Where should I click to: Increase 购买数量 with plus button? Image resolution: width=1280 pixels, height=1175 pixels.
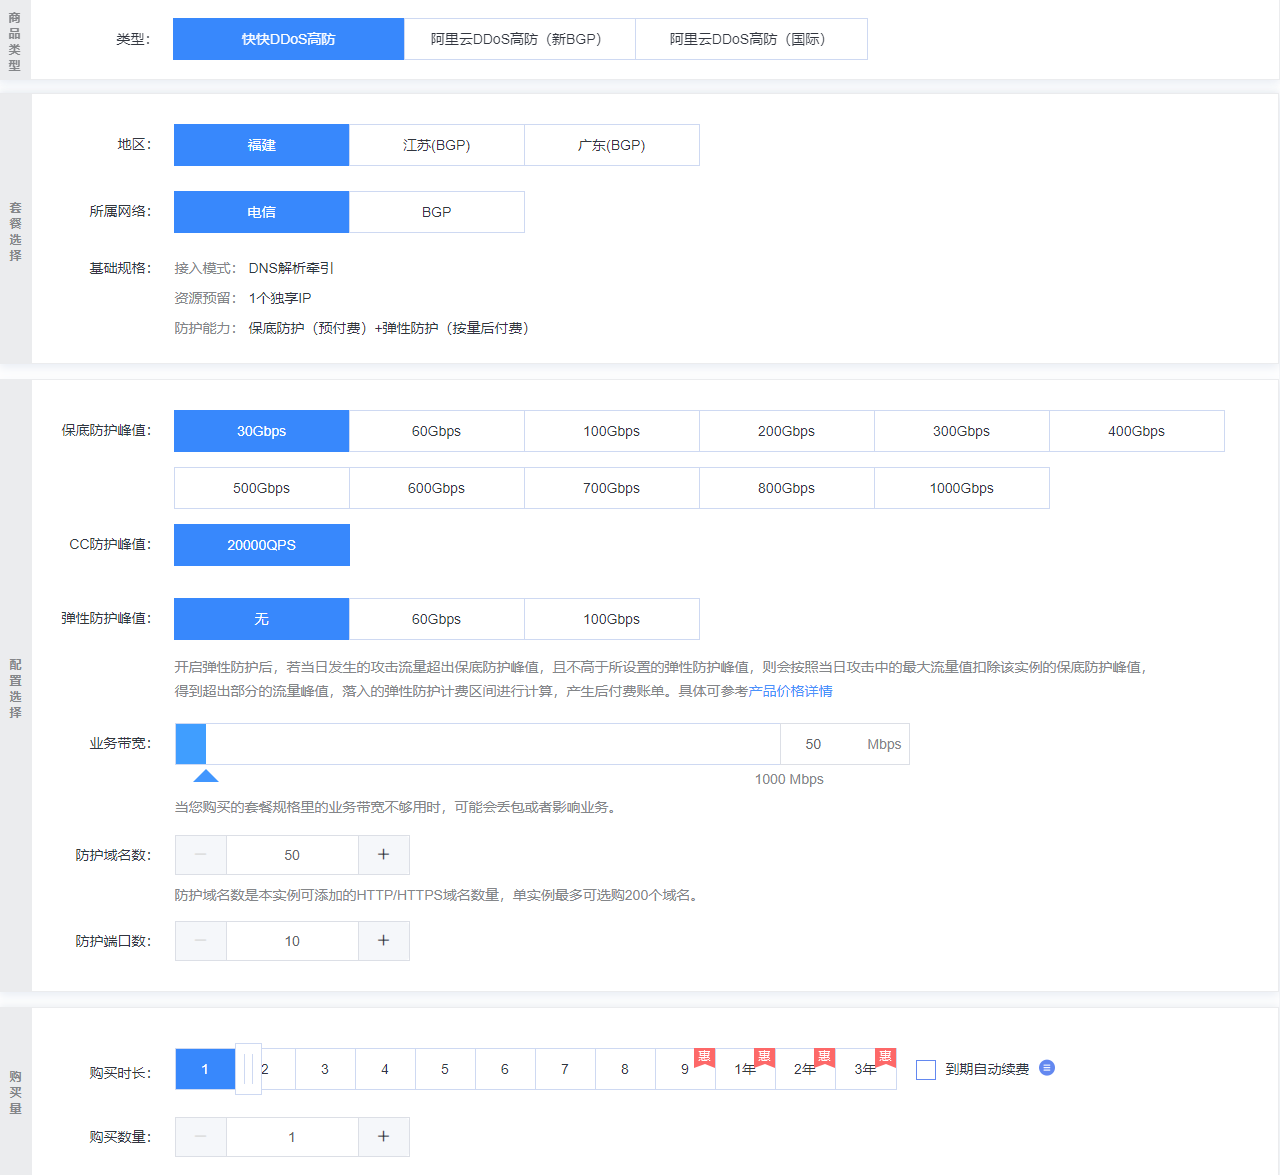pyautogui.click(x=383, y=1137)
